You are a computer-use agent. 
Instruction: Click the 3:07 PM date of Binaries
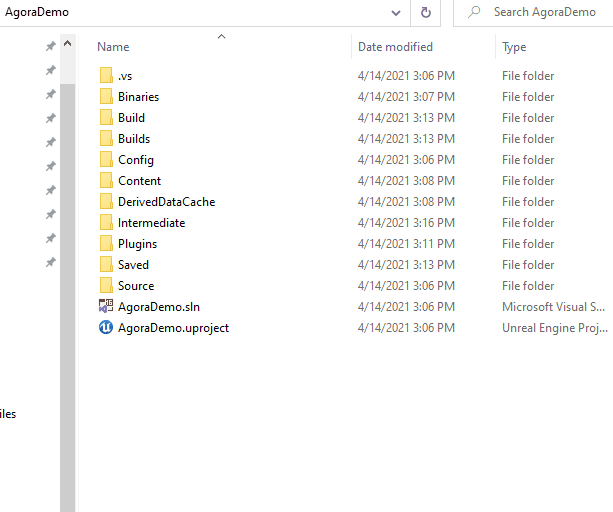(406, 97)
